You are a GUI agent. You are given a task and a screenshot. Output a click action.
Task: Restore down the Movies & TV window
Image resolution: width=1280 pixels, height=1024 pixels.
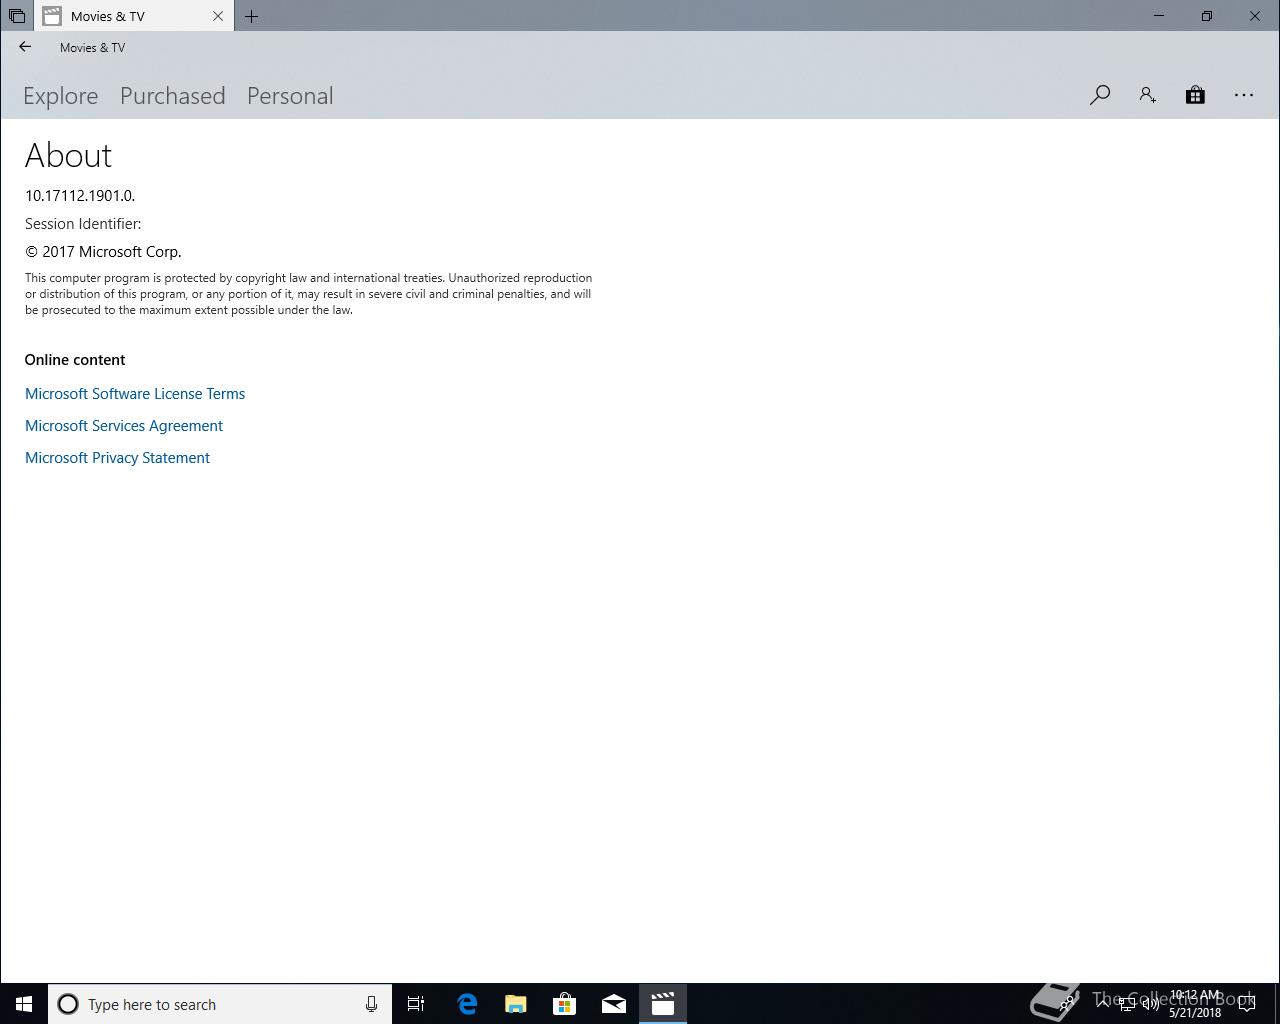pos(1207,16)
